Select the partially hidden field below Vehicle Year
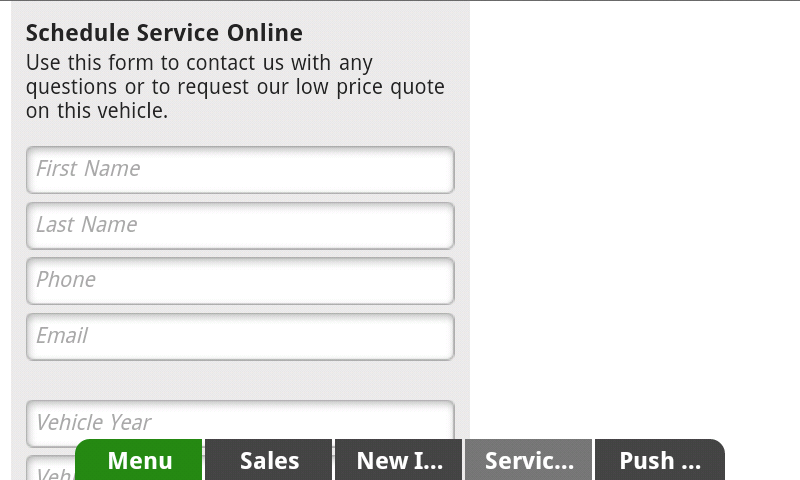Screen dimensions: 800x480 point(50,468)
